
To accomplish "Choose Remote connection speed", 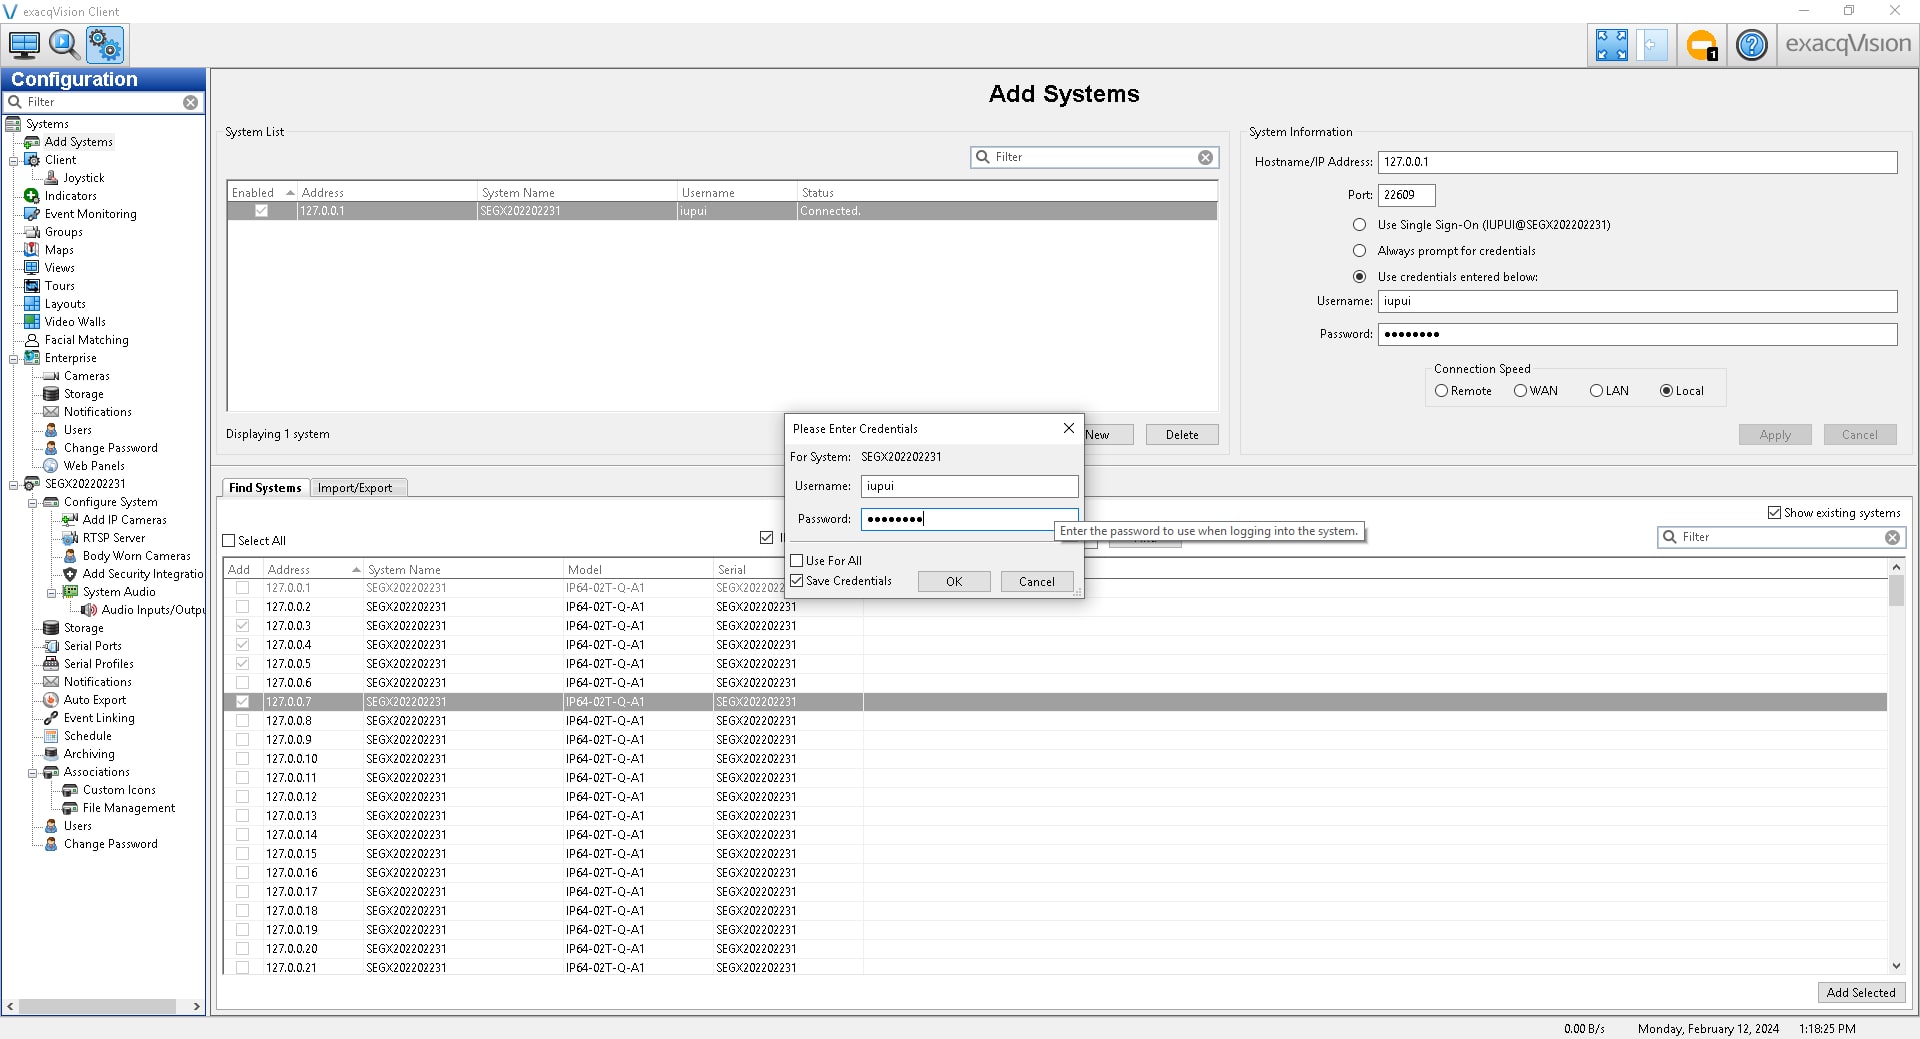I will pyautogui.click(x=1441, y=391).
